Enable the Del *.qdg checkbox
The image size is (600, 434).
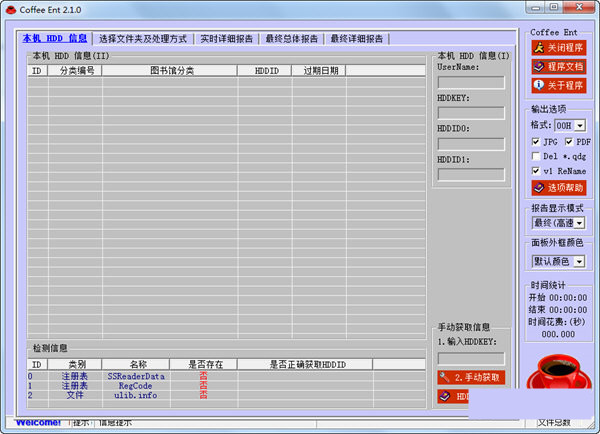tap(537, 156)
